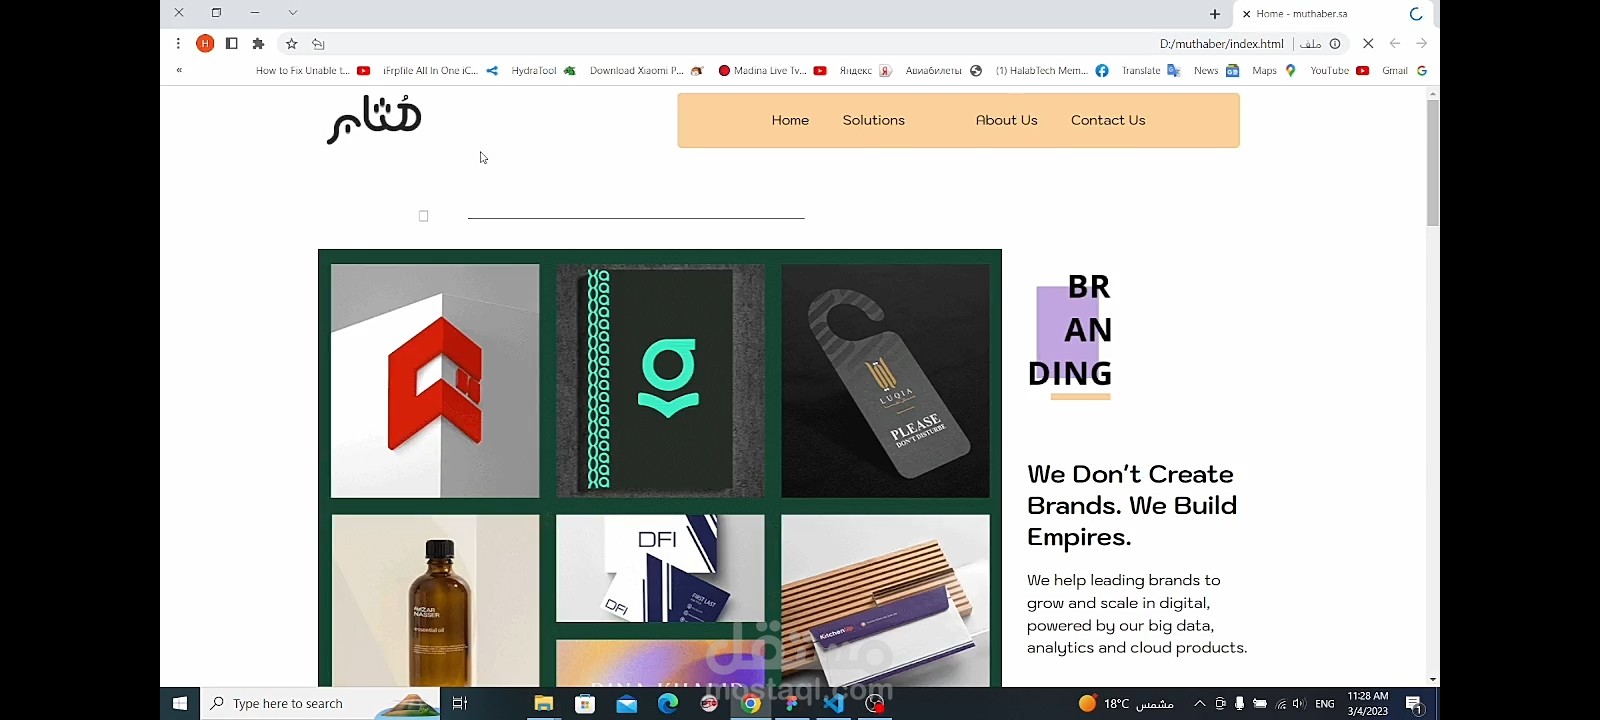Bookmark this page with the star icon
This screenshot has width=1600, height=720.
tap(291, 43)
